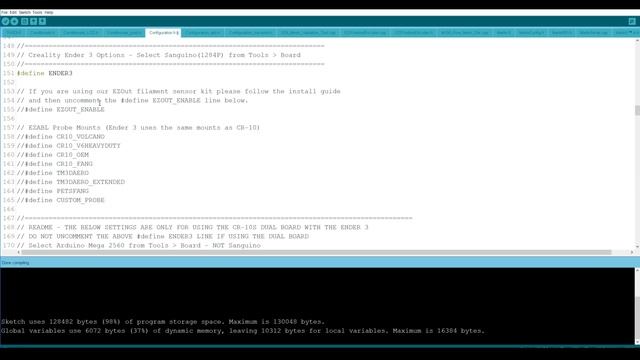Open the Sketch menu
Screen dimensions: 640x360
[24, 12]
